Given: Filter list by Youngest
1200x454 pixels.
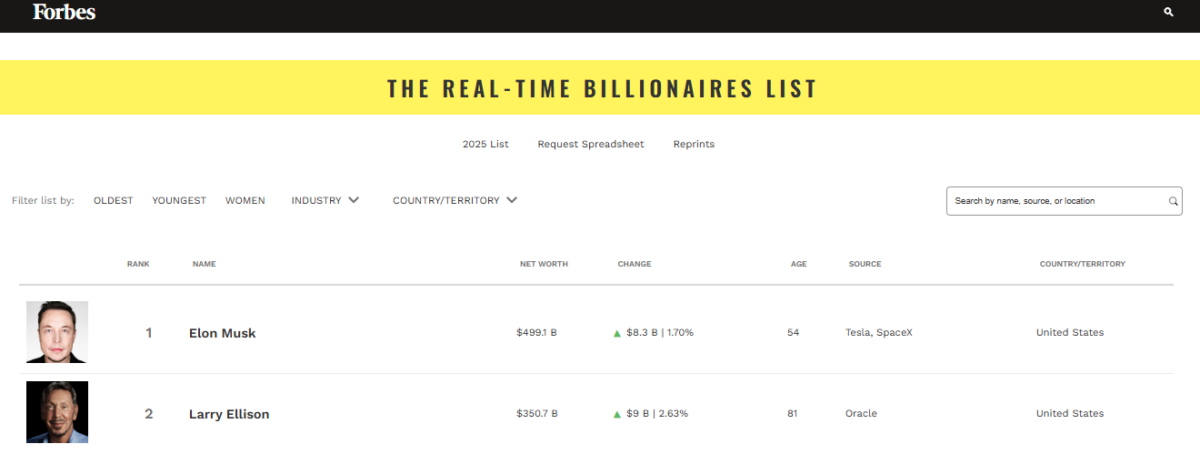Looking at the screenshot, I should coord(179,200).
